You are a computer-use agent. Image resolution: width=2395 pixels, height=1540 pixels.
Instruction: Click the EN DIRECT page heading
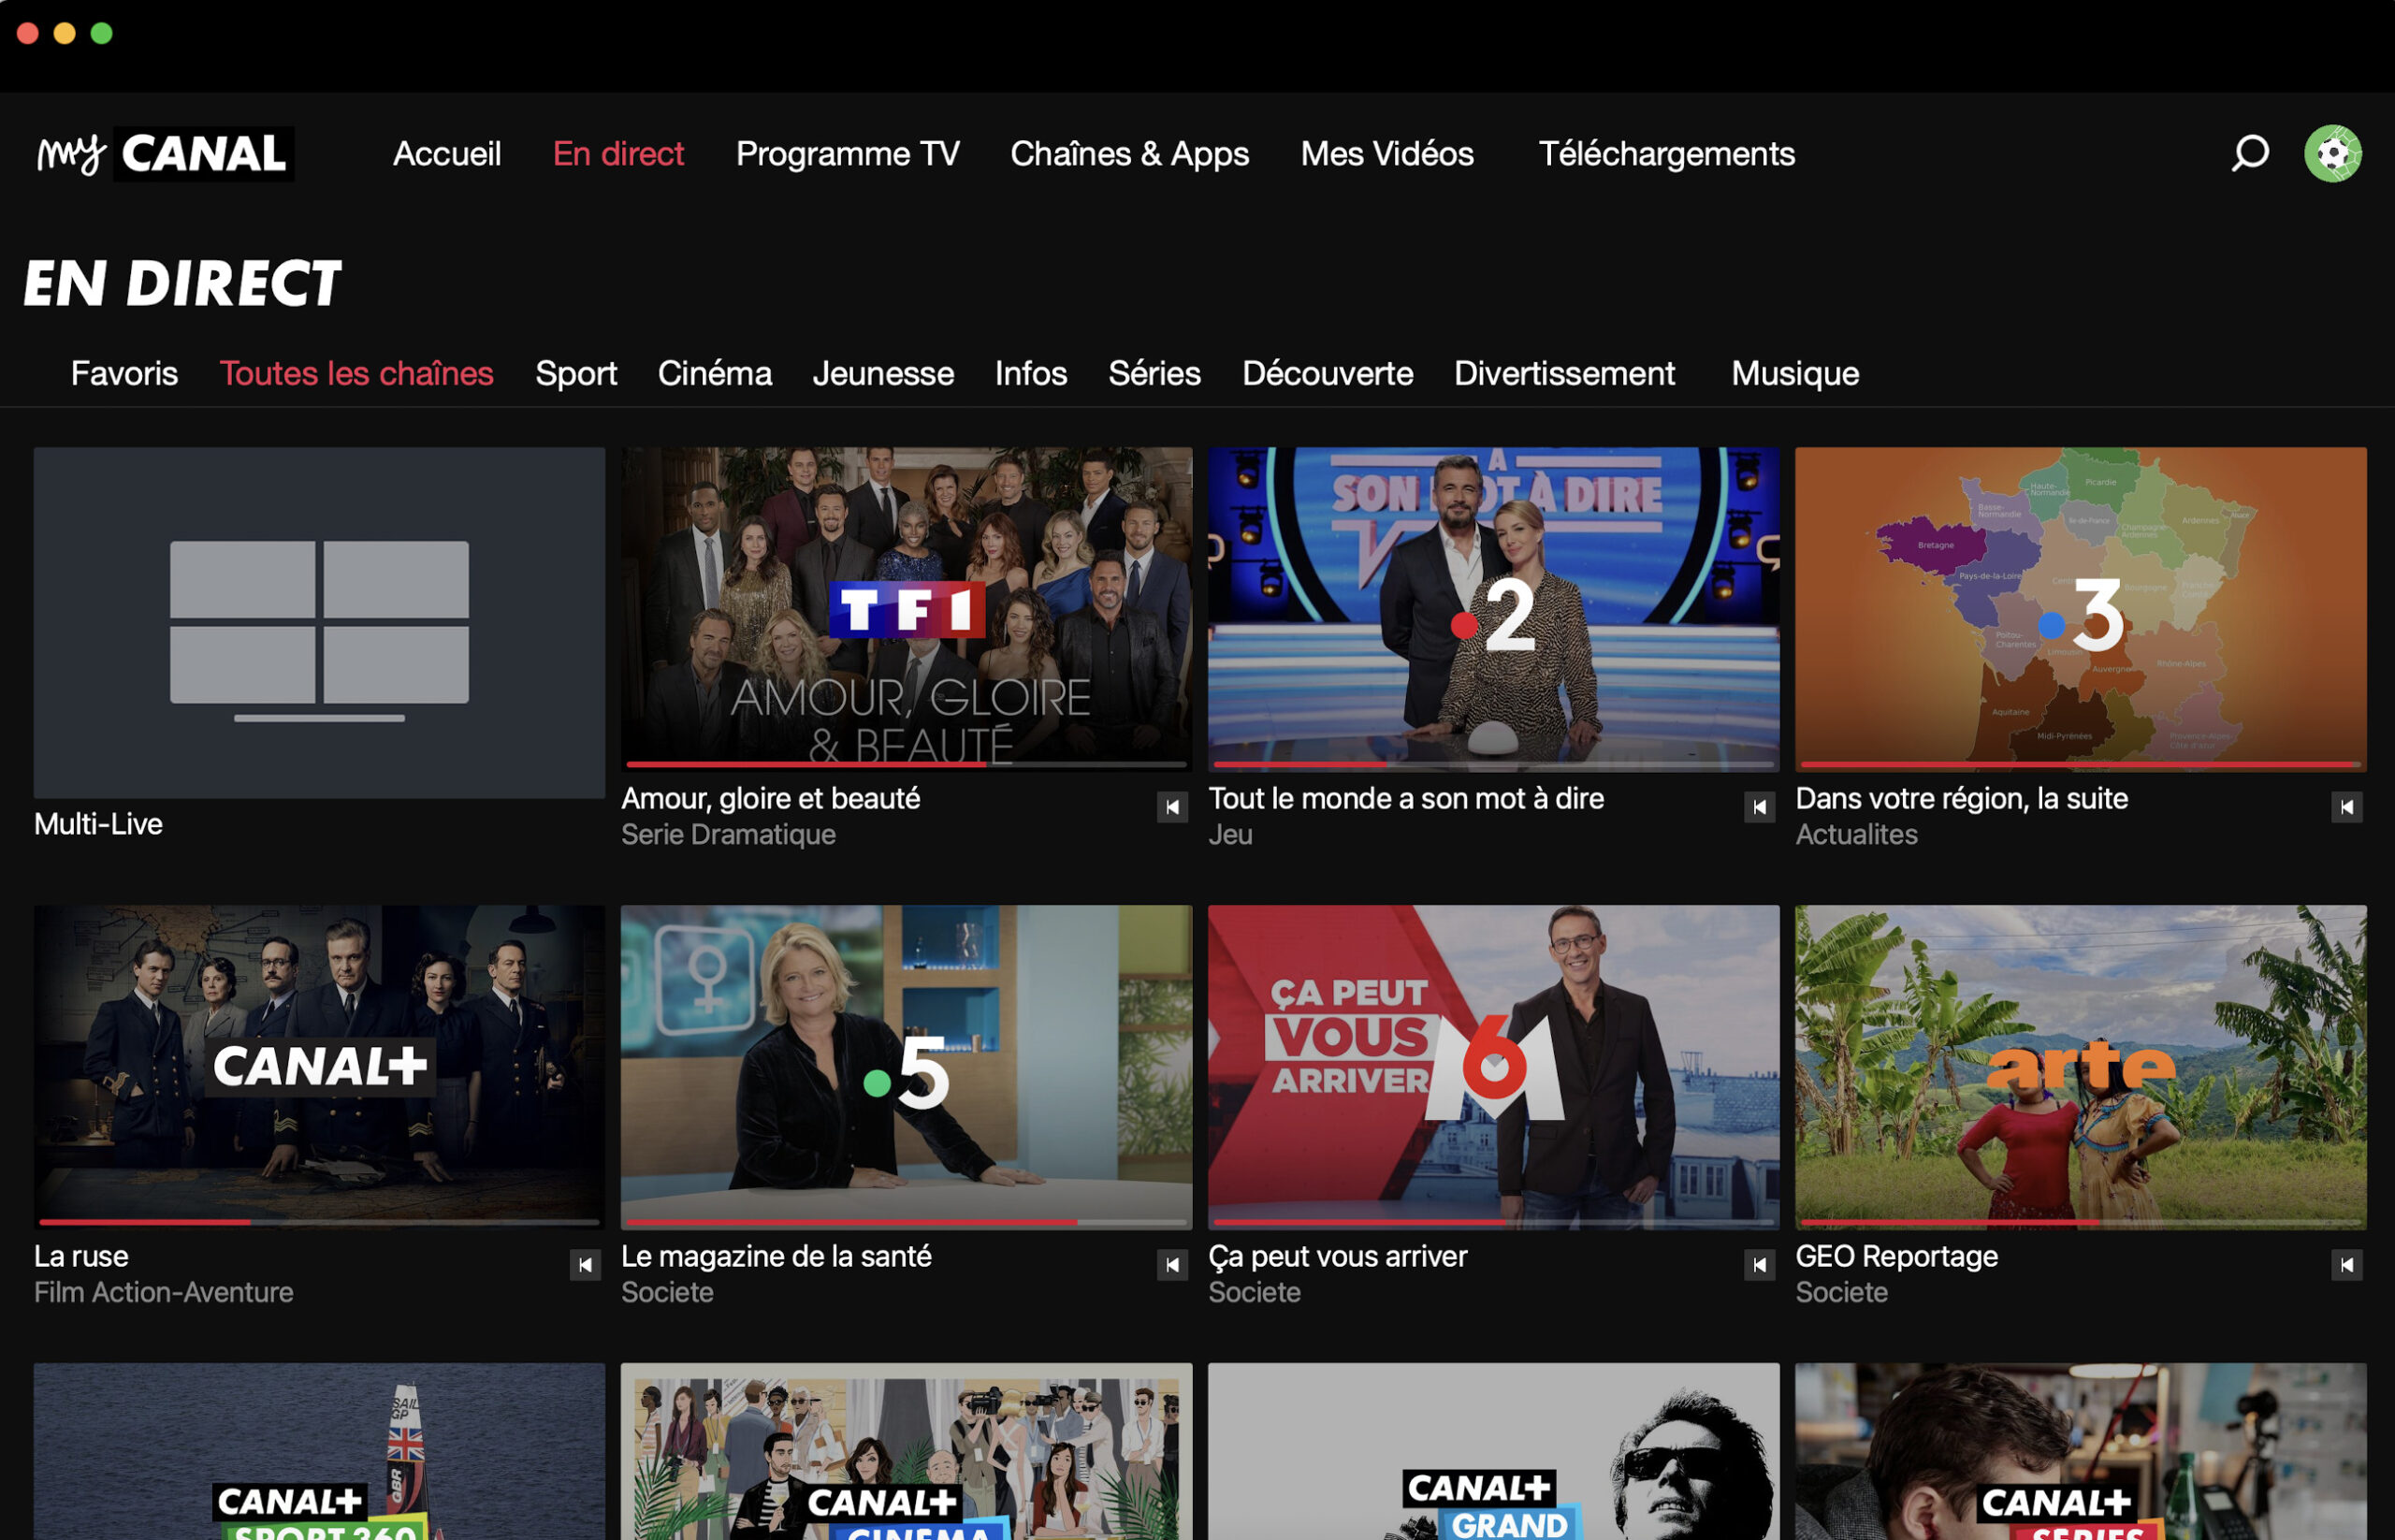(182, 283)
